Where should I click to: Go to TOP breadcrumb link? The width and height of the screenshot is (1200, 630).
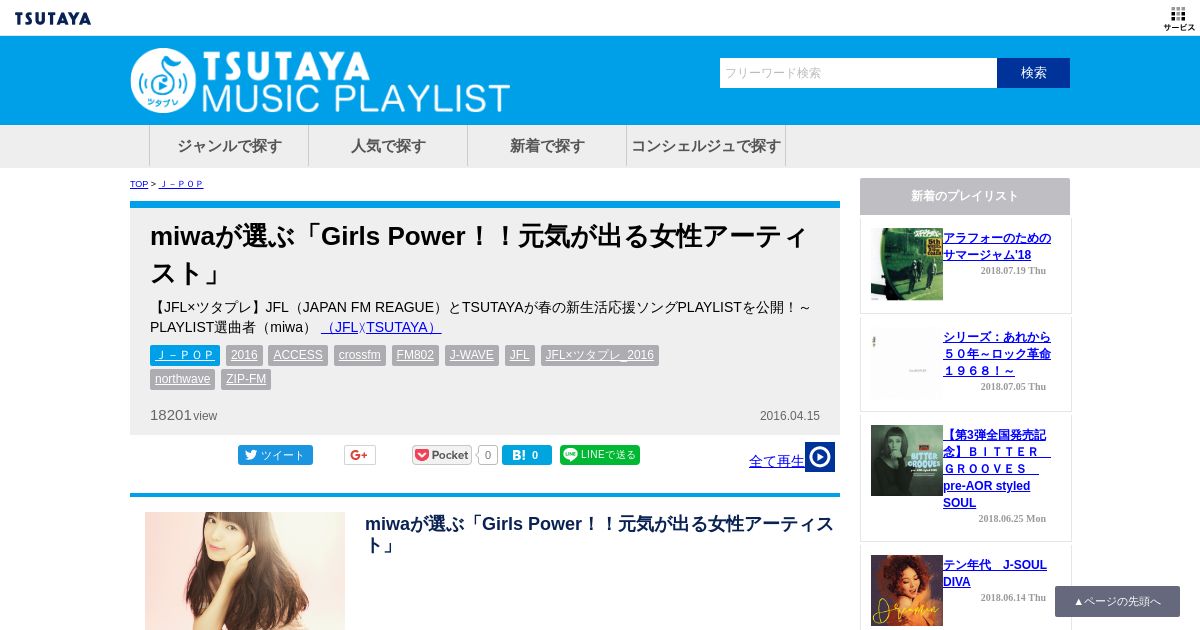139,184
